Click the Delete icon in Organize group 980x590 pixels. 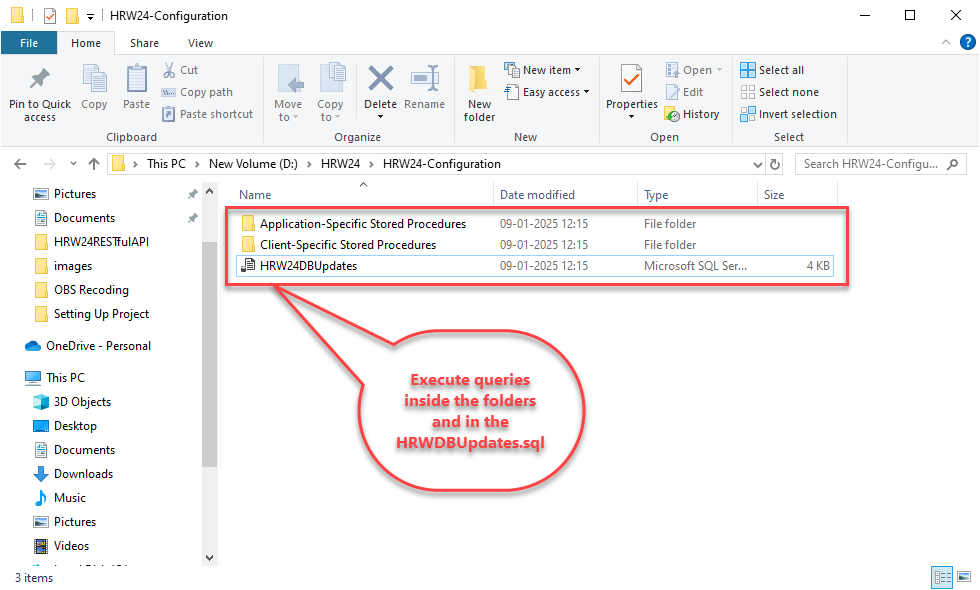(x=380, y=80)
